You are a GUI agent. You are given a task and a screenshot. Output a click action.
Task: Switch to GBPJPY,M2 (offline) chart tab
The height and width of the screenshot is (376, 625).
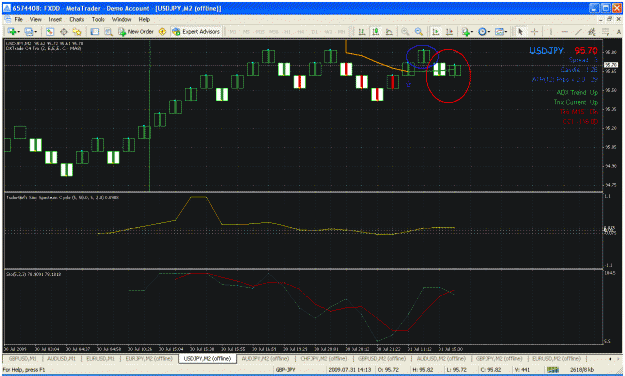(x=499, y=358)
